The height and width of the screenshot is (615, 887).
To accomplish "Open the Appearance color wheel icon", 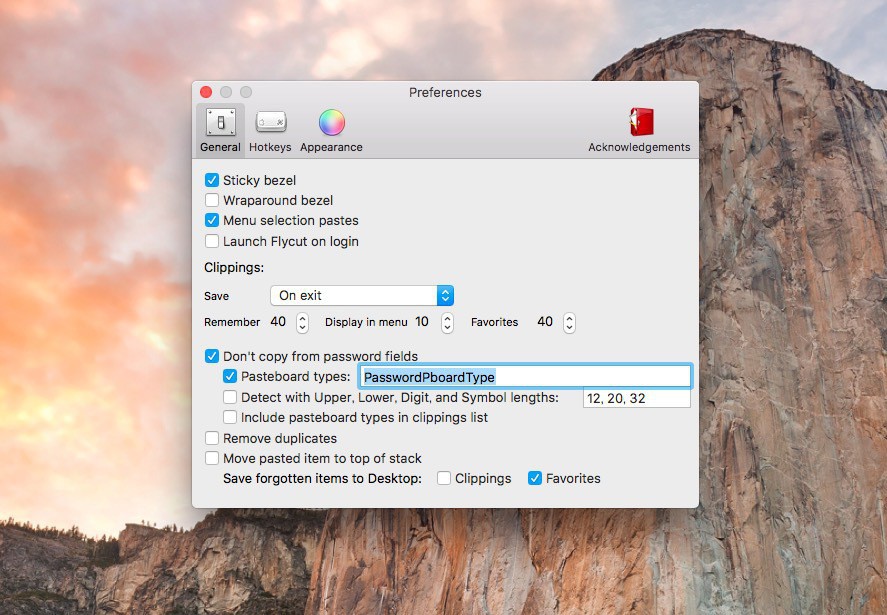I will (x=331, y=122).
